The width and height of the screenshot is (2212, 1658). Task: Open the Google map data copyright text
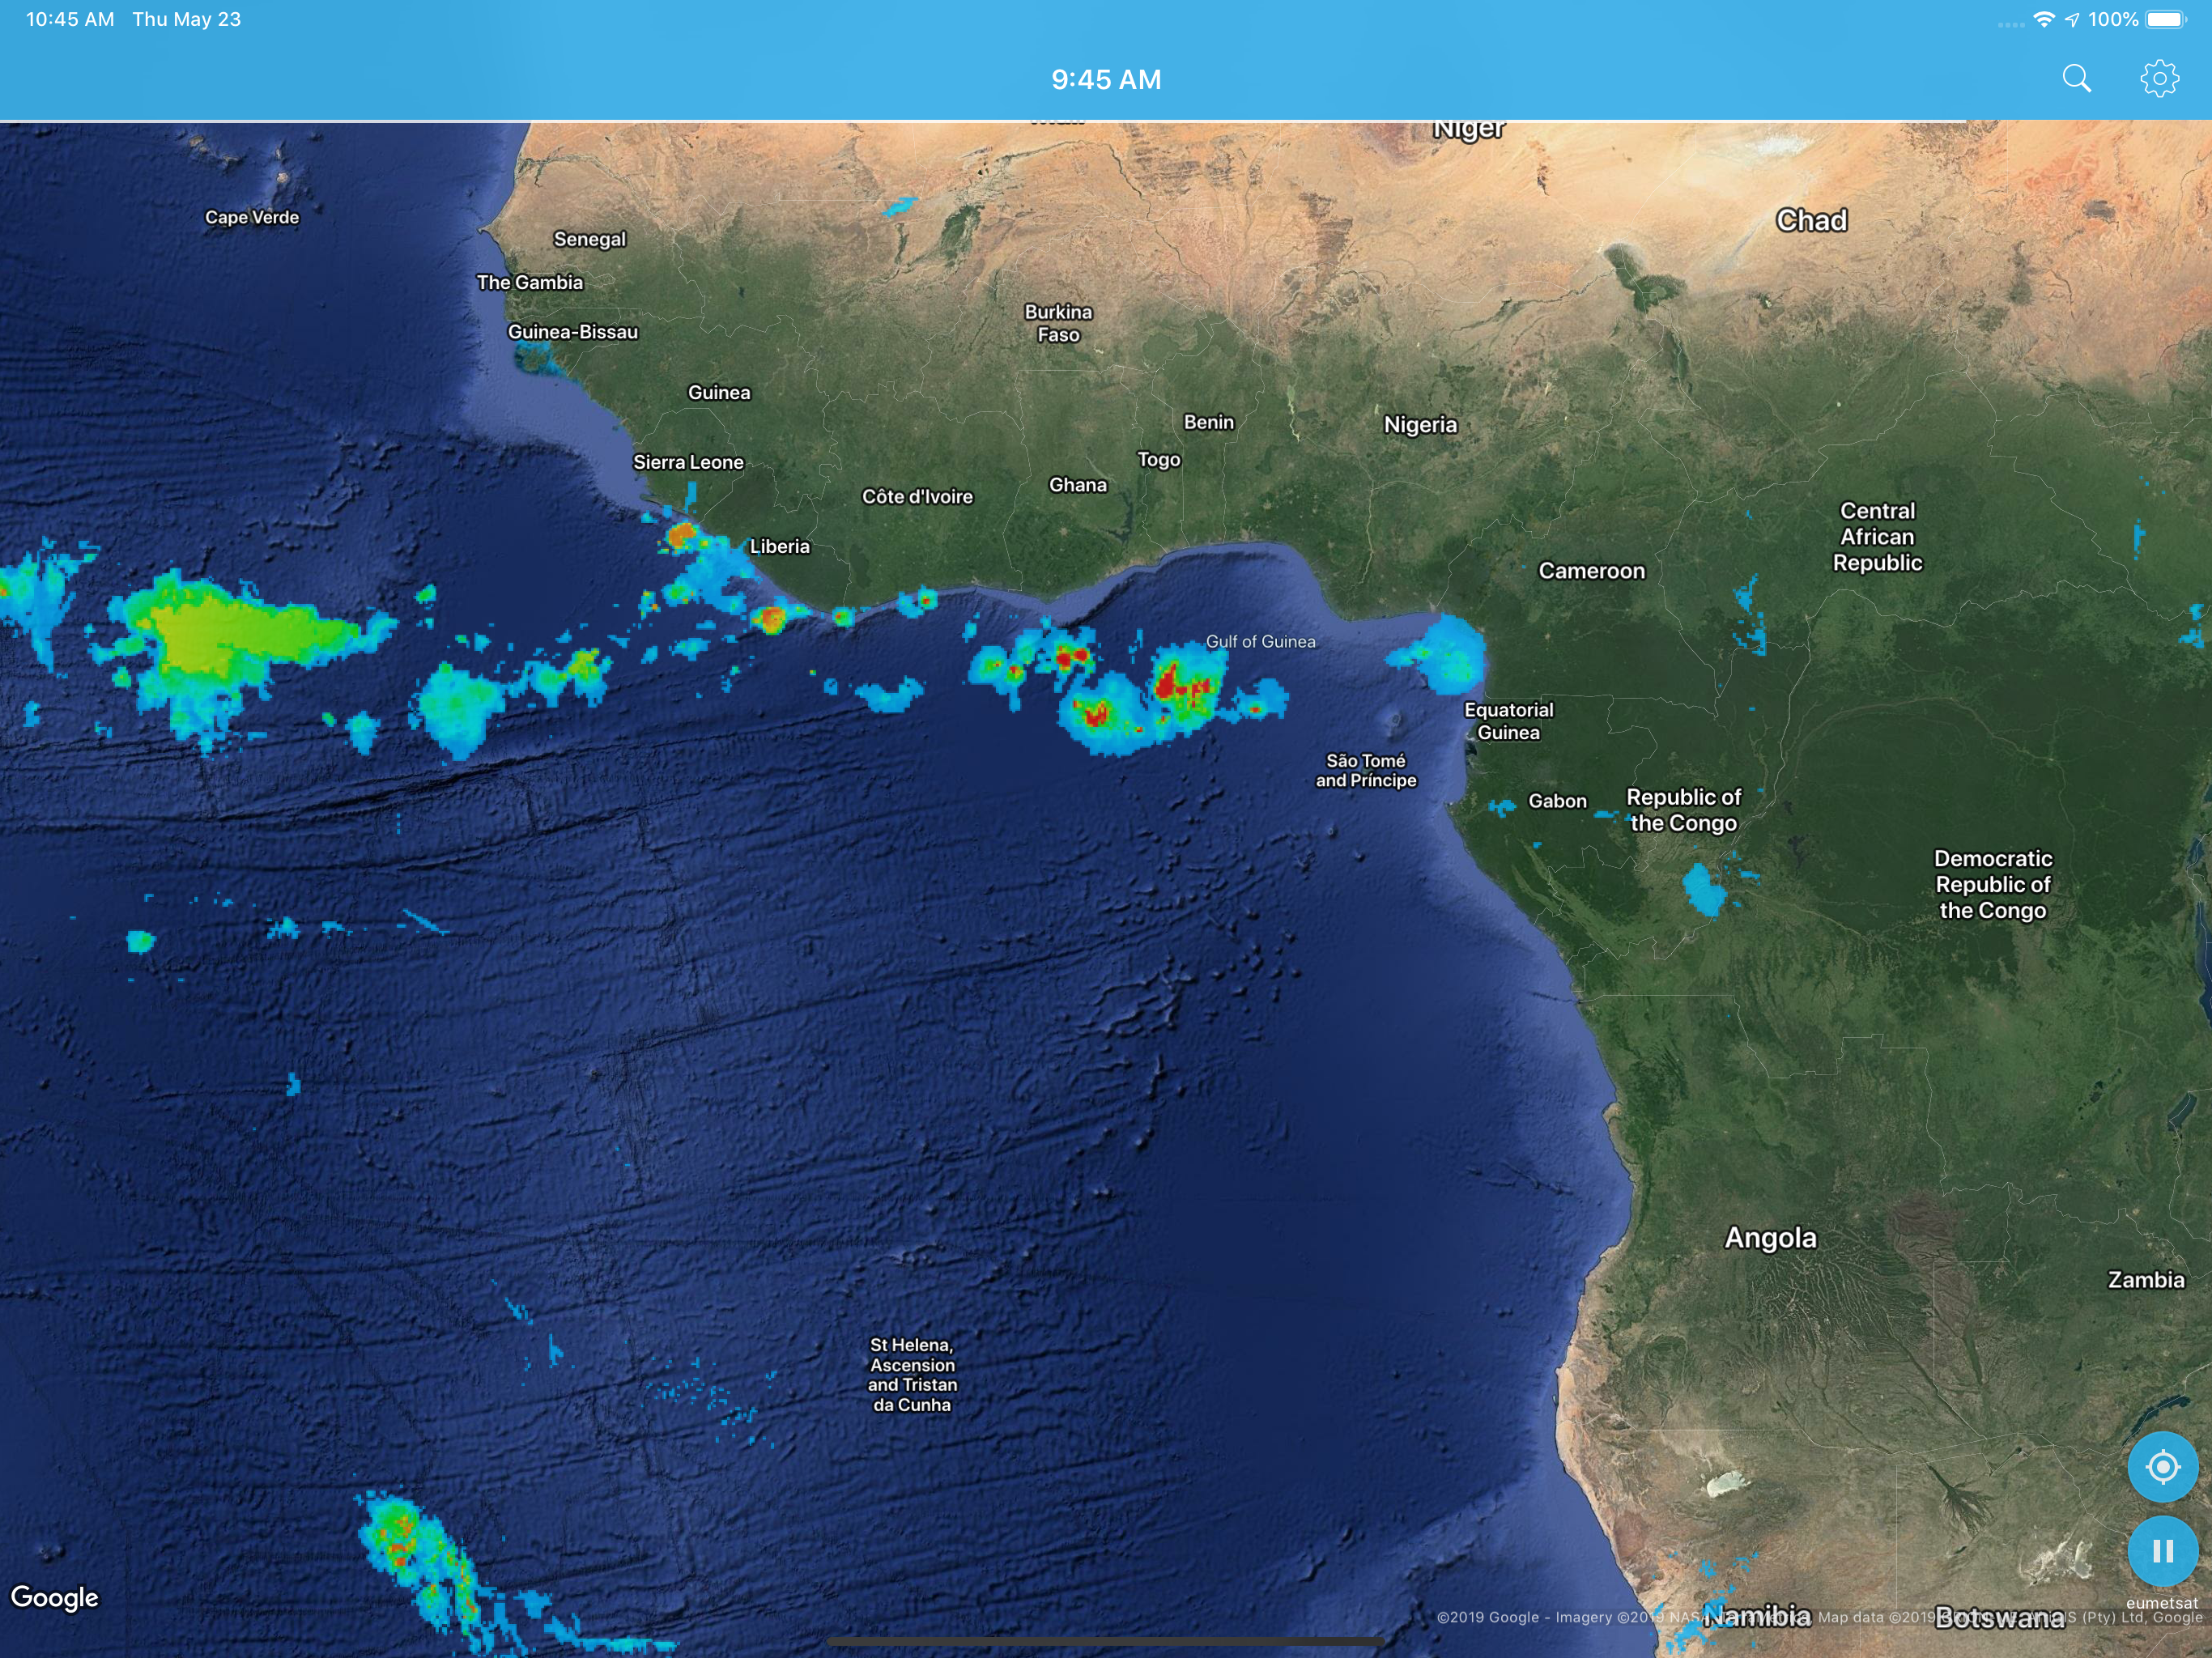(x=1820, y=1617)
